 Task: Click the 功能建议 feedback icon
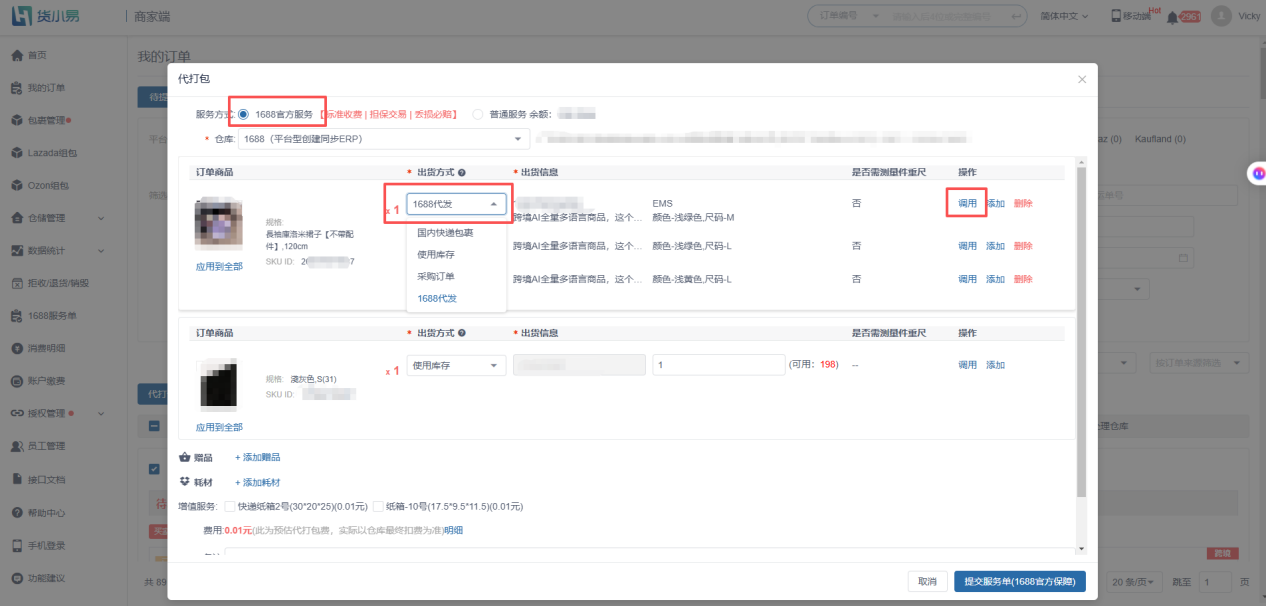coord(17,578)
